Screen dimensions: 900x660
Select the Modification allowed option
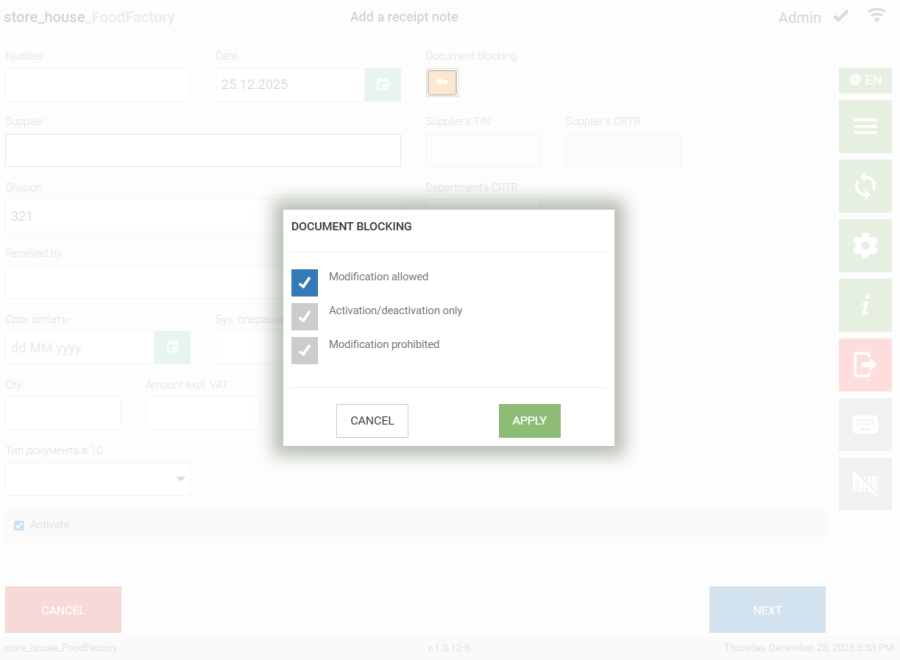coord(305,283)
